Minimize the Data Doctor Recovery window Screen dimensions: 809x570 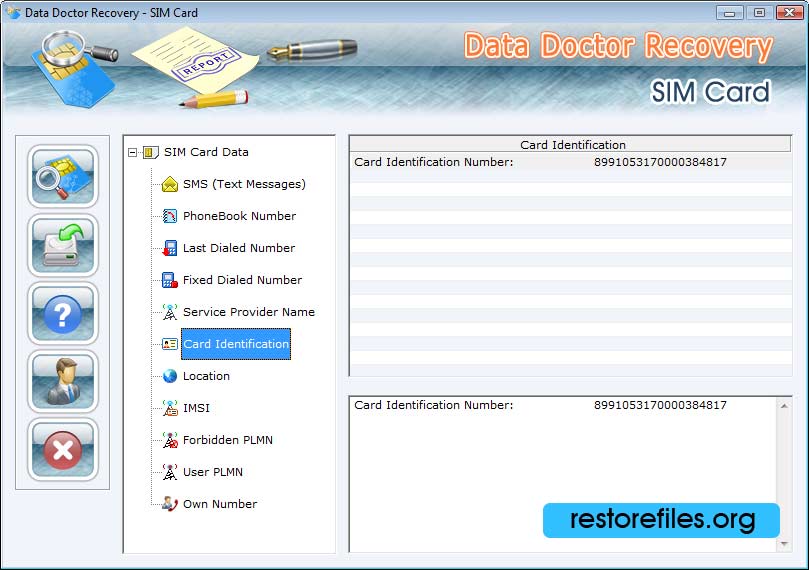pyautogui.click(x=730, y=12)
